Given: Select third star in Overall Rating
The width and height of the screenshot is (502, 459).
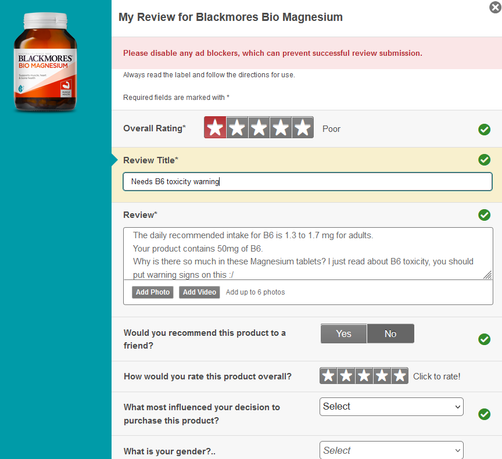Looking at the screenshot, I should [x=259, y=127].
